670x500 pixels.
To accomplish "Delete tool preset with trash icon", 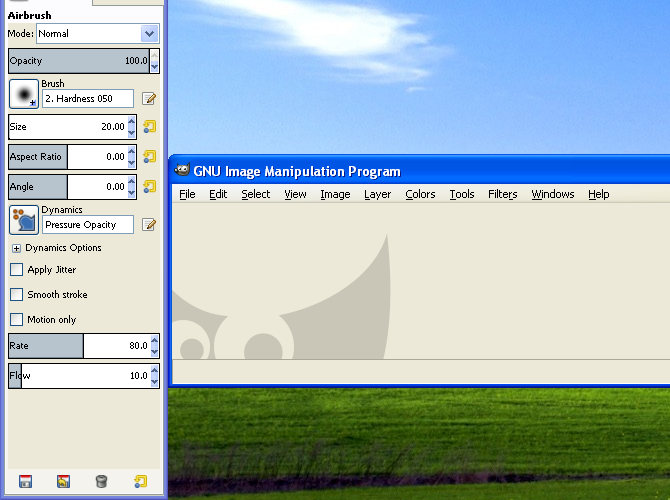I will pos(101,481).
